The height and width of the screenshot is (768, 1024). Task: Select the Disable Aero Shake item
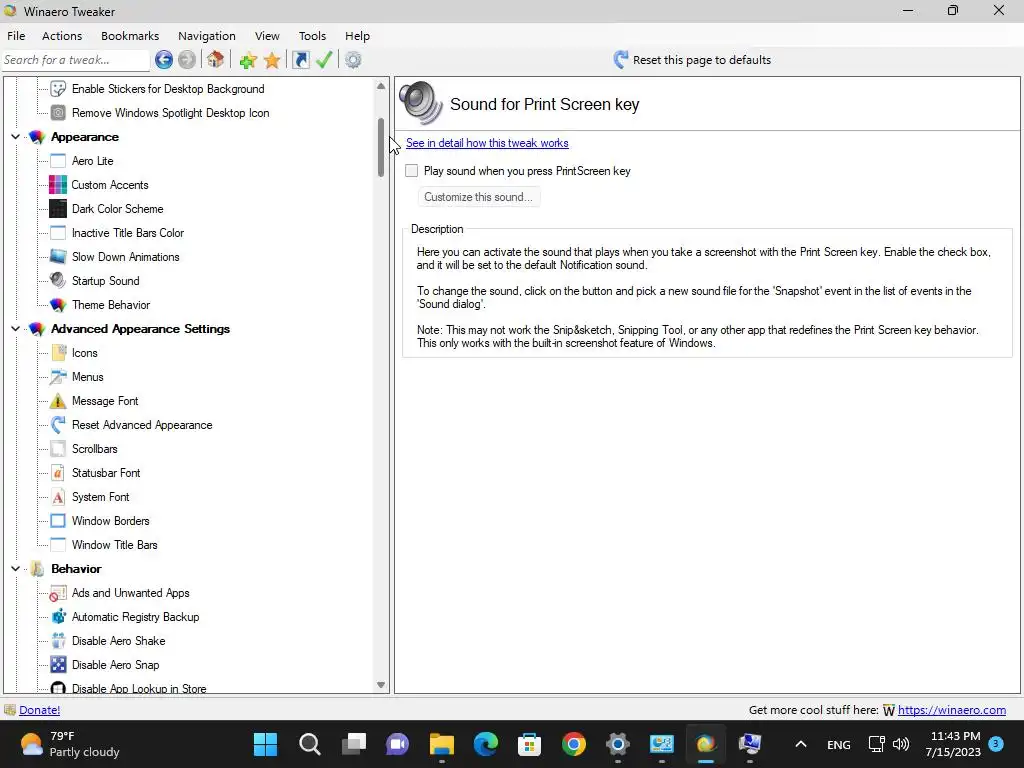(x=118, y=641)
